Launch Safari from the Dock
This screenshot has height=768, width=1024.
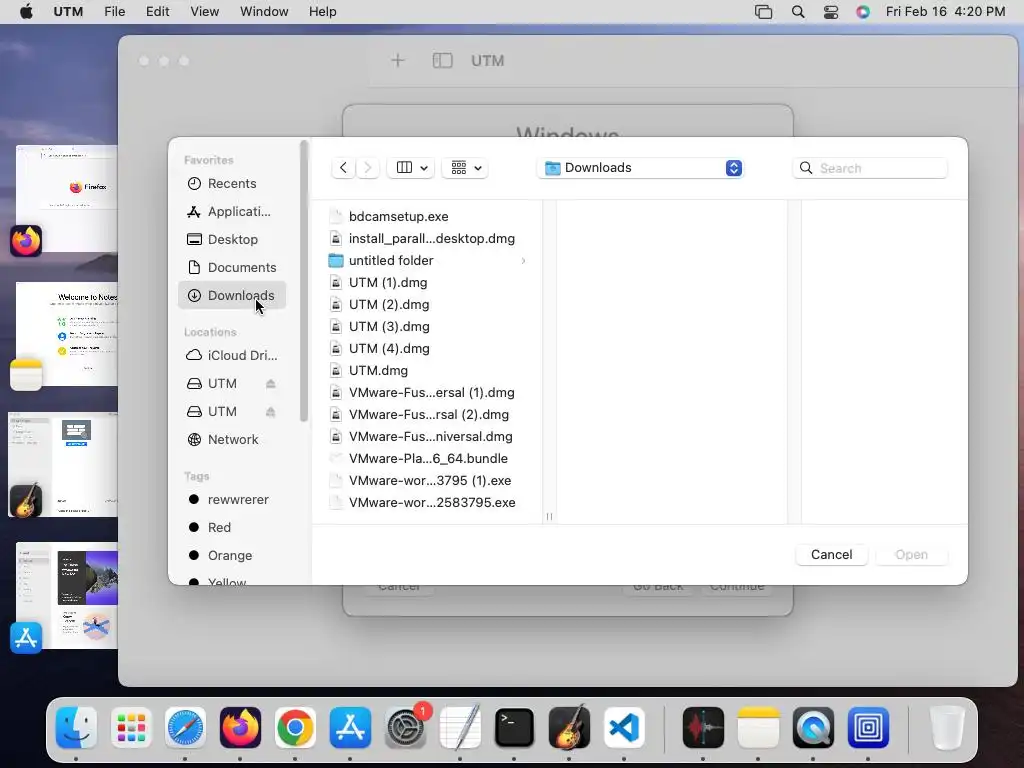pos(185,728)
